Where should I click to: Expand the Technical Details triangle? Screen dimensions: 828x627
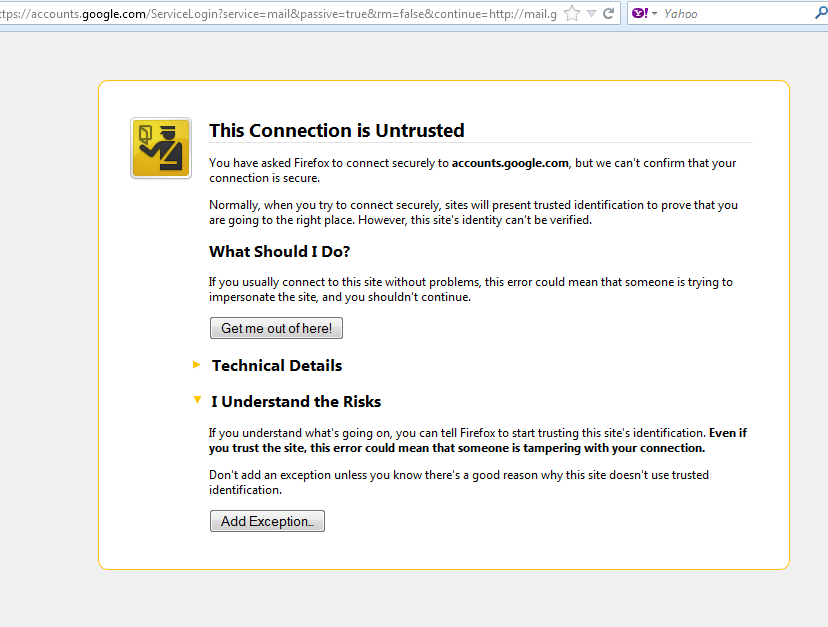click(x=197, y=365)
